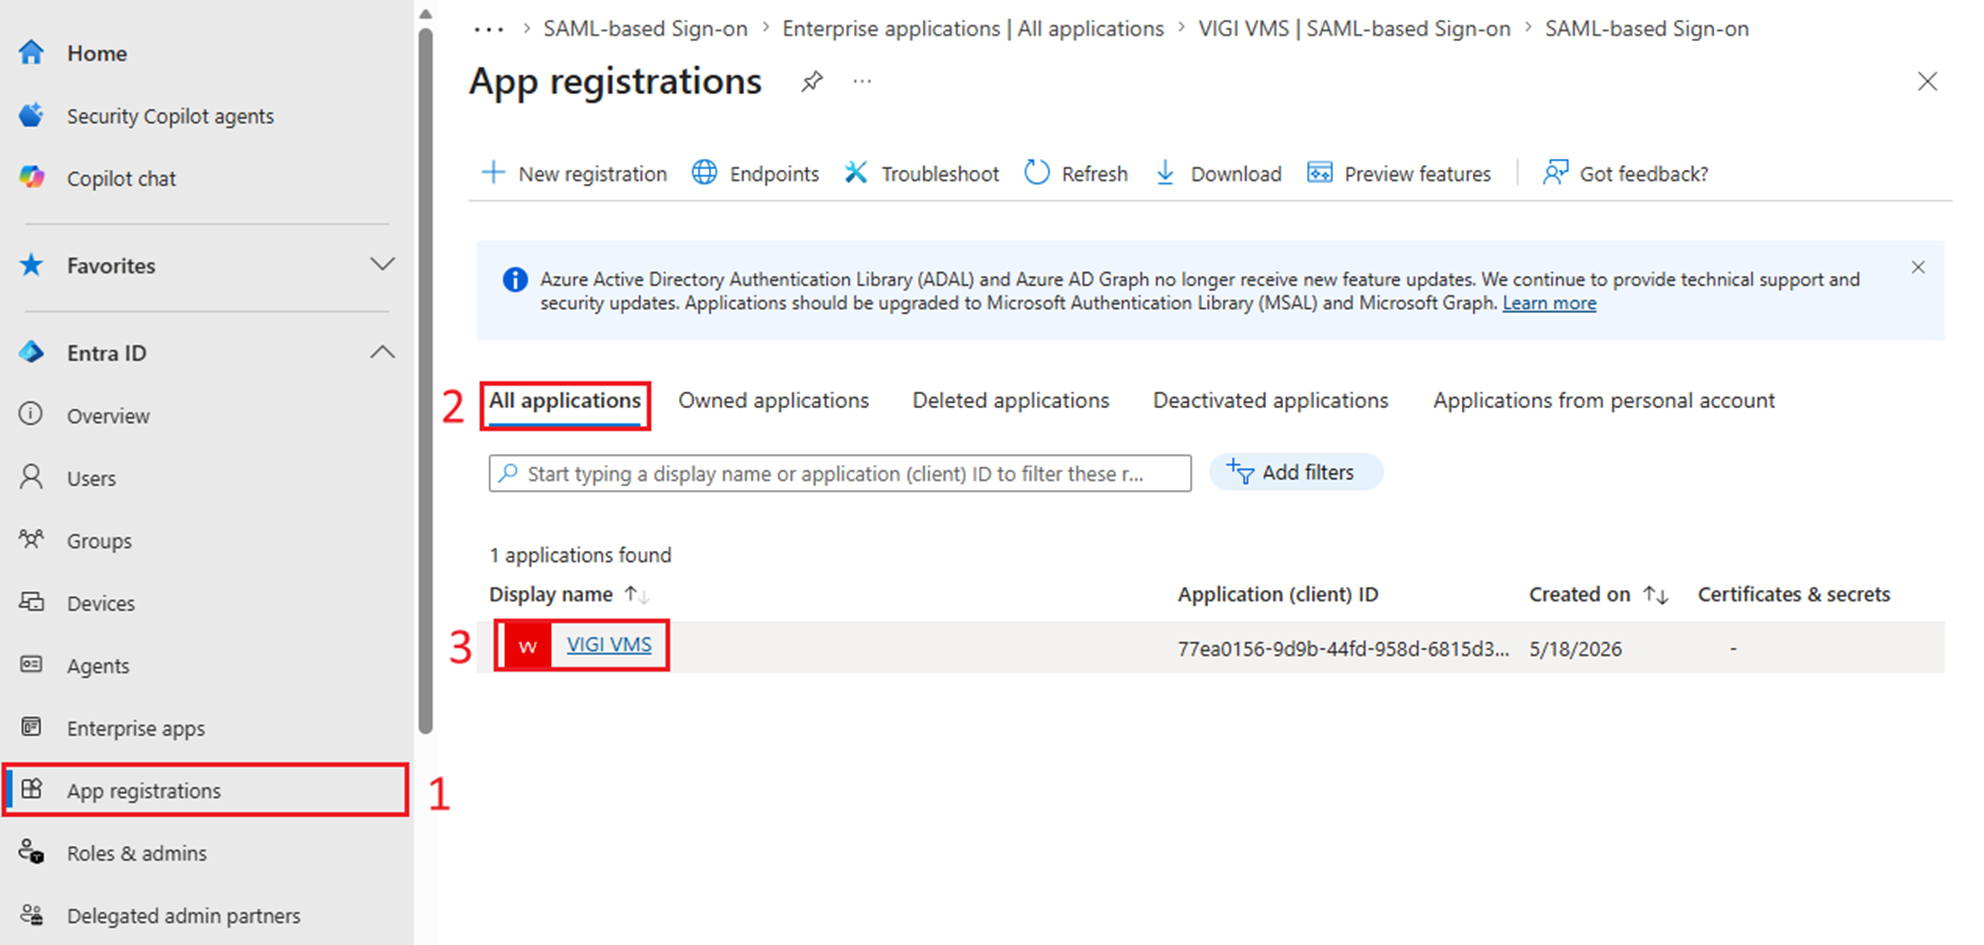Open Security Copilot agents
This screenshot has height=945, width=1984.
pyautogui.click(x=170, y=116)
